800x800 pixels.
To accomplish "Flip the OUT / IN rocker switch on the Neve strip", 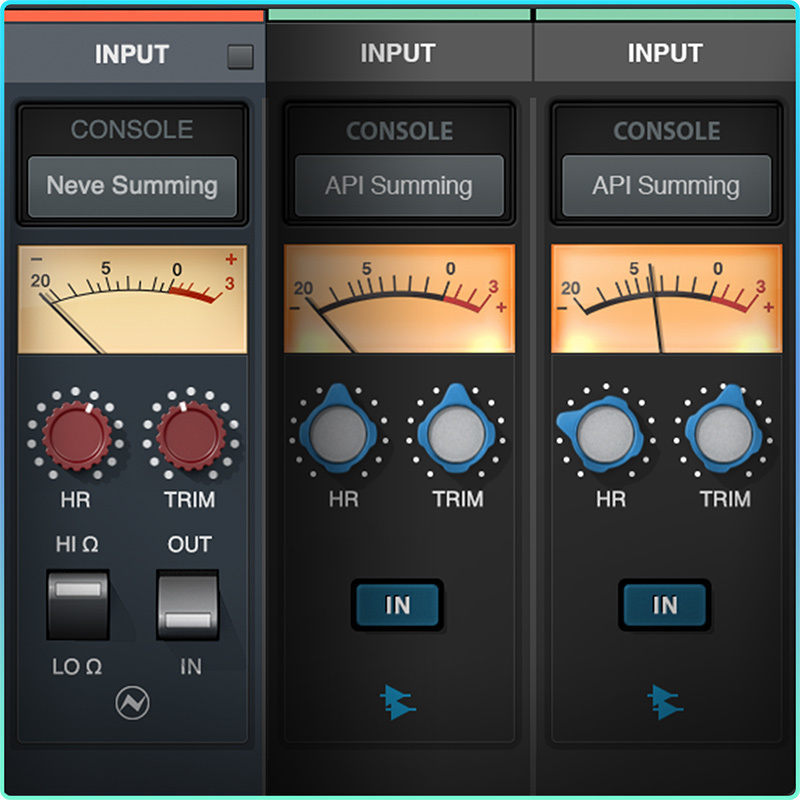I will [188, 604].
